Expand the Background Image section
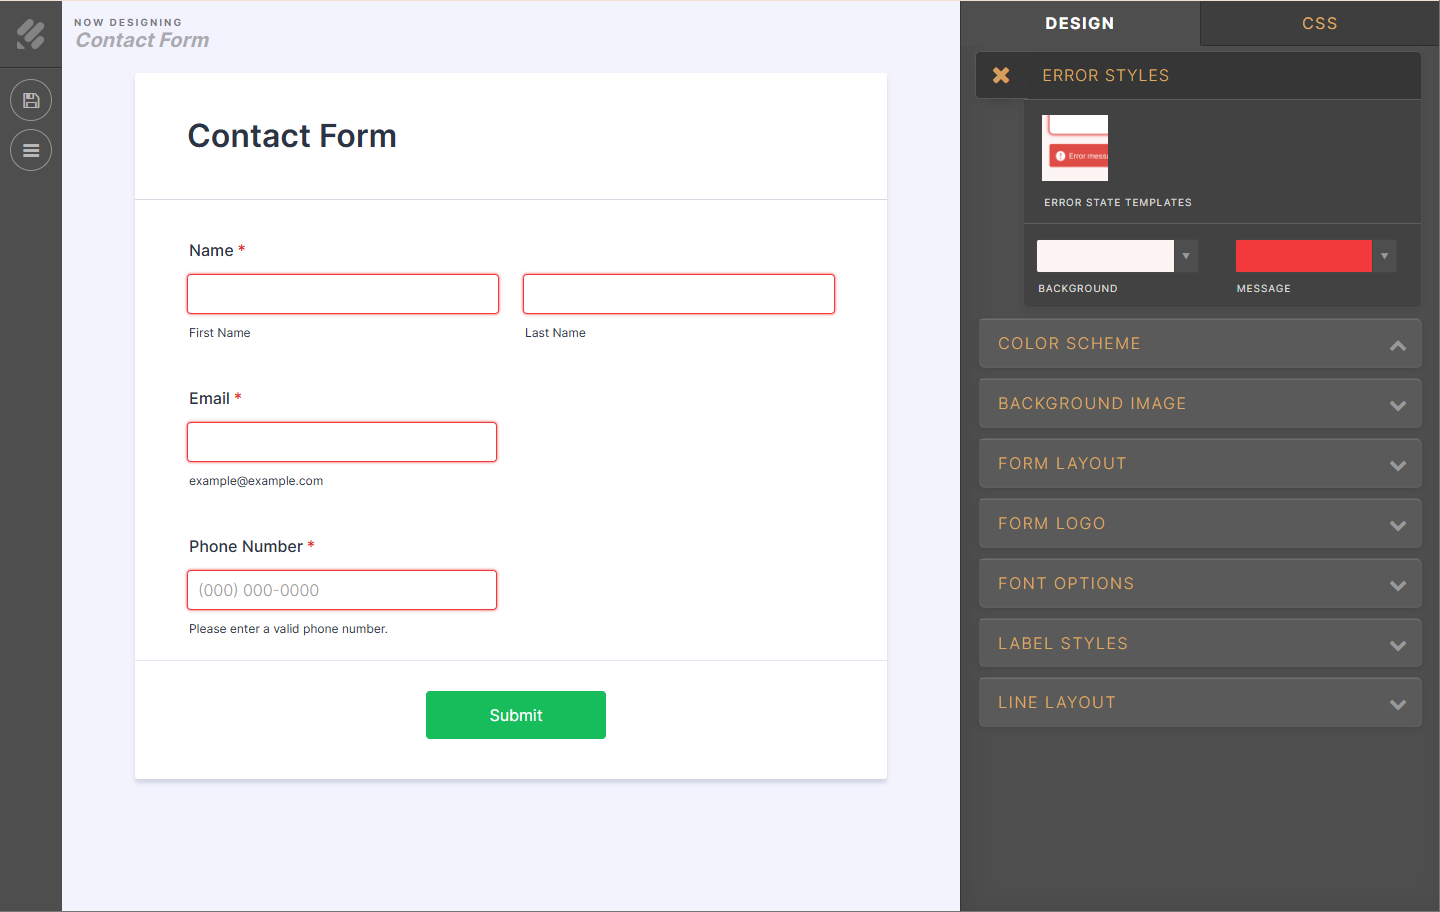The height and width of the screenshot is (912, 1440). tap(1397, 405)
